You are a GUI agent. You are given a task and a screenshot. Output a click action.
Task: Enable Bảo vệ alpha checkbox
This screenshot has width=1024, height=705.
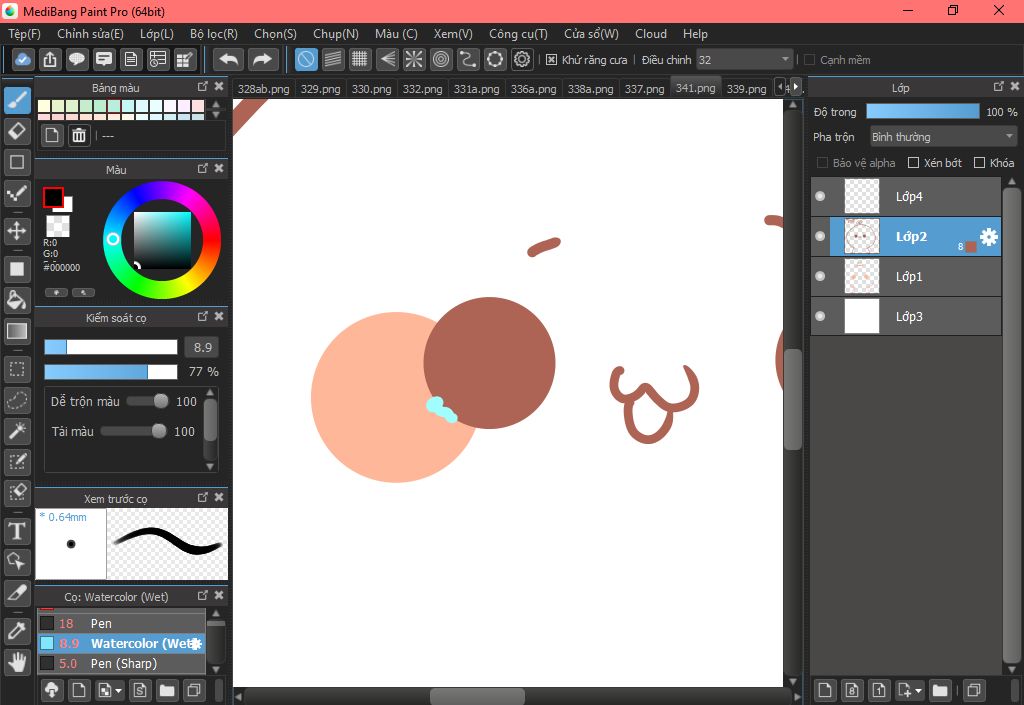(822, 163)
